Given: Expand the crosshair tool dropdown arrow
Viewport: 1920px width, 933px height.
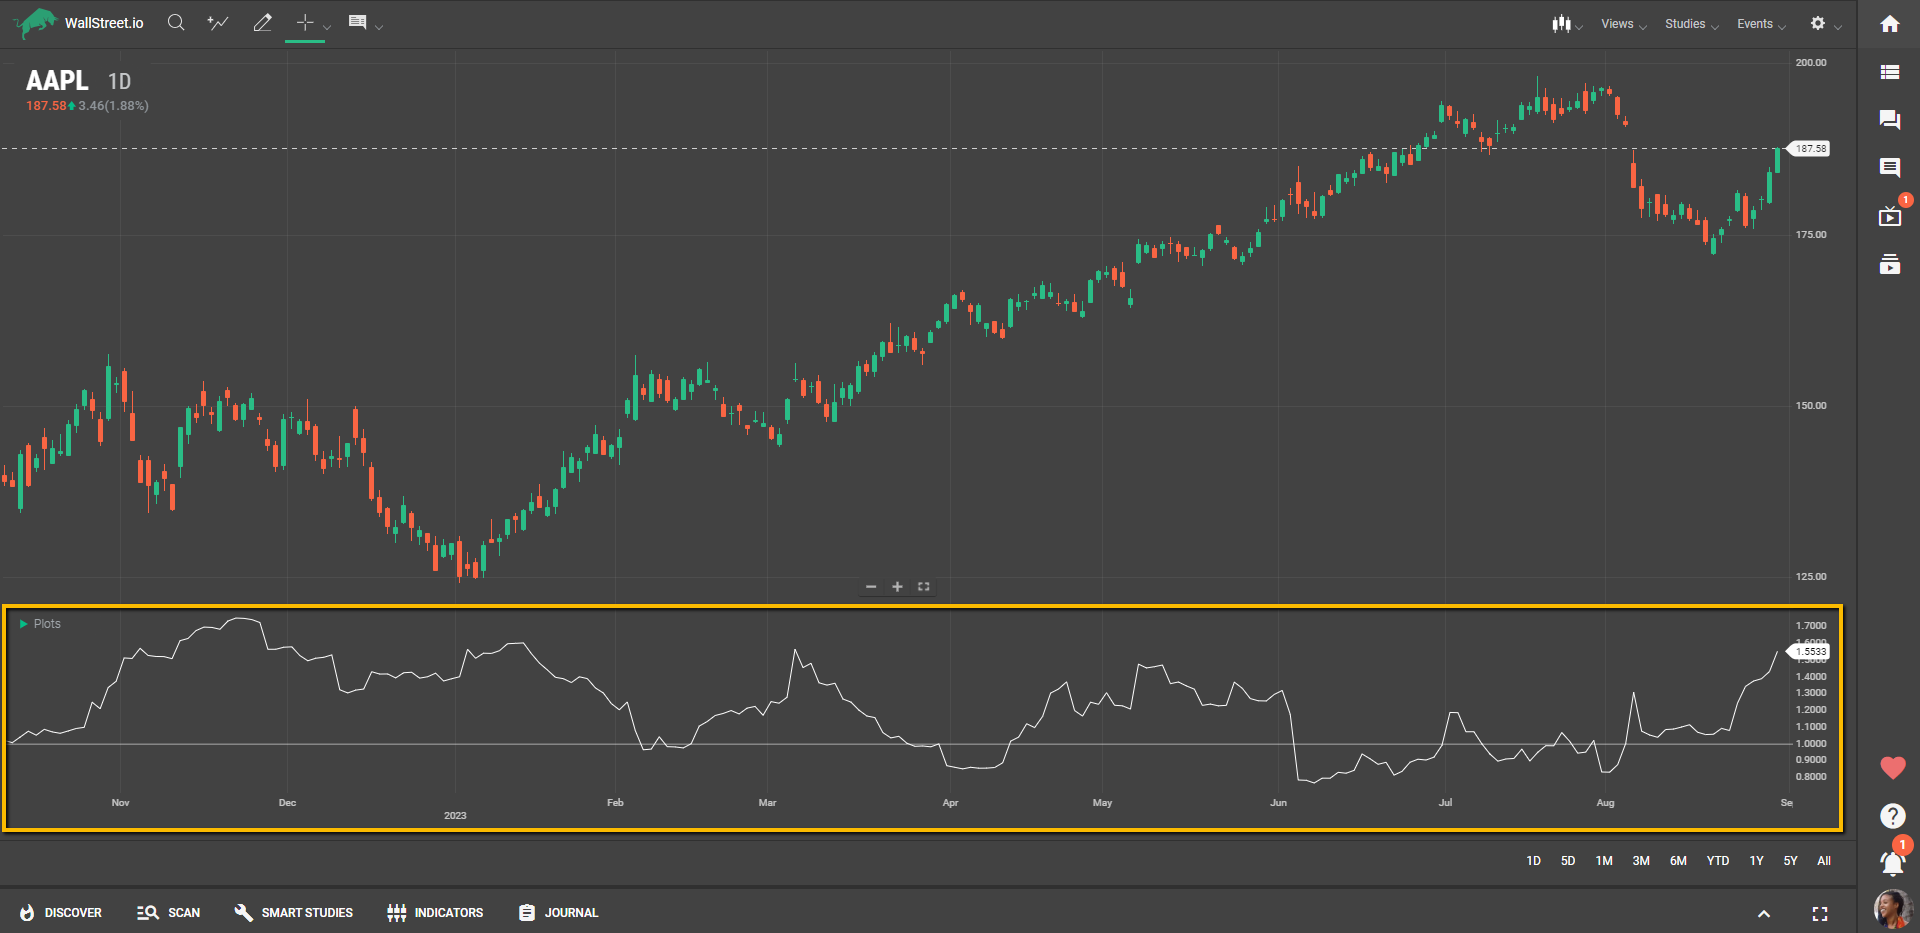Looking at the screenshot, I should 327,27.
